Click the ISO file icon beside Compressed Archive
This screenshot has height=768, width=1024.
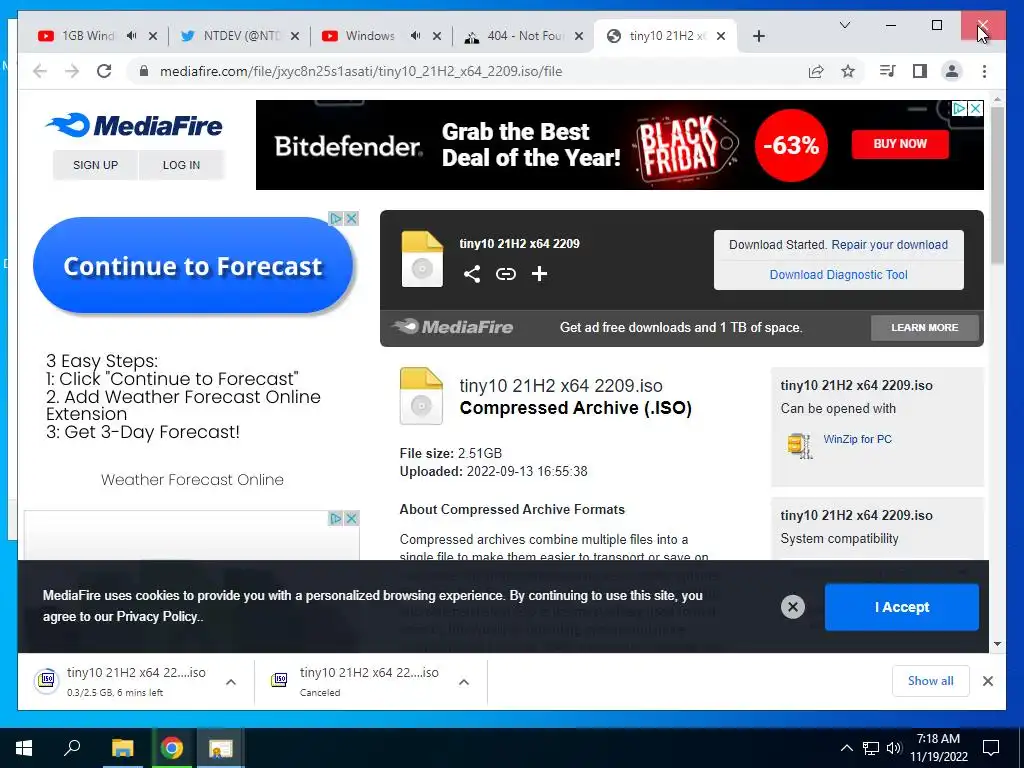pyautogui.click(x=421, y=396)
